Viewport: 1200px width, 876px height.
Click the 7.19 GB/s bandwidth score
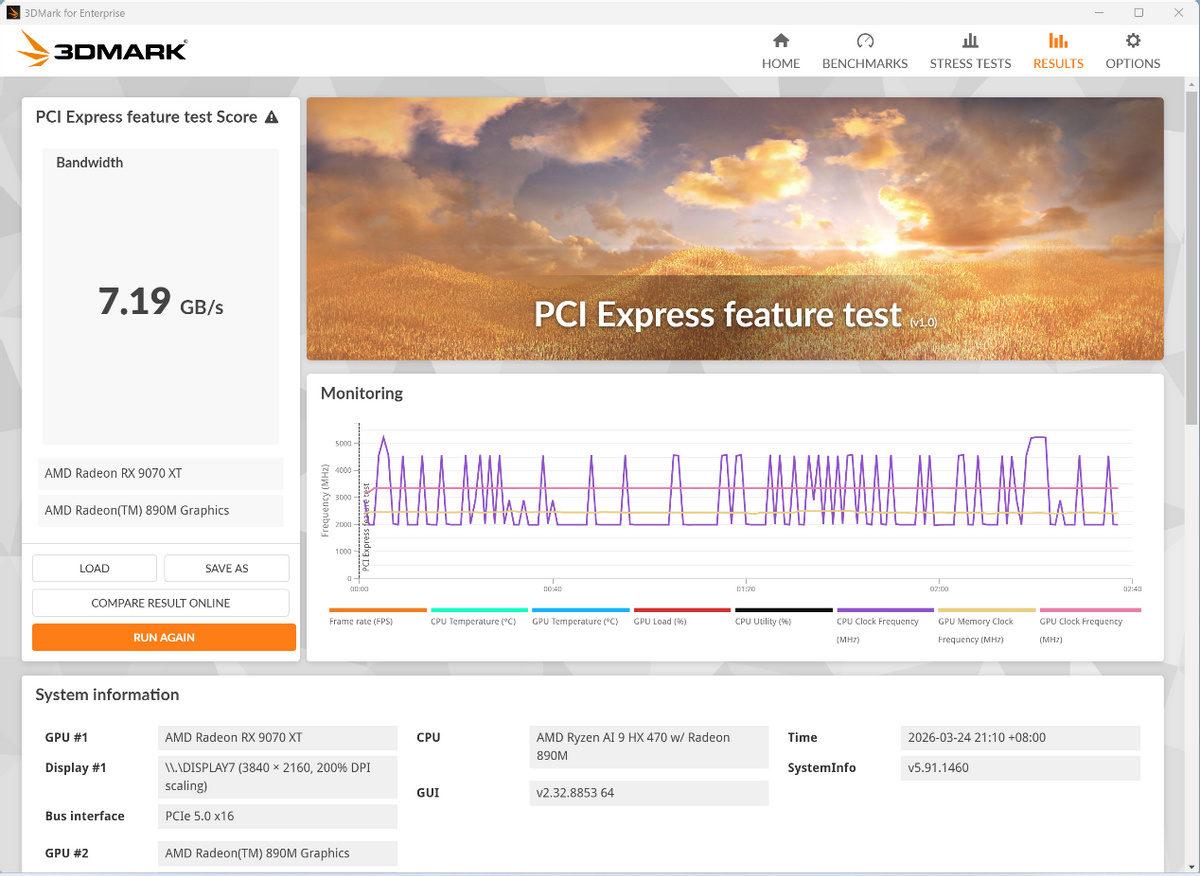click(x=161, y=301)
